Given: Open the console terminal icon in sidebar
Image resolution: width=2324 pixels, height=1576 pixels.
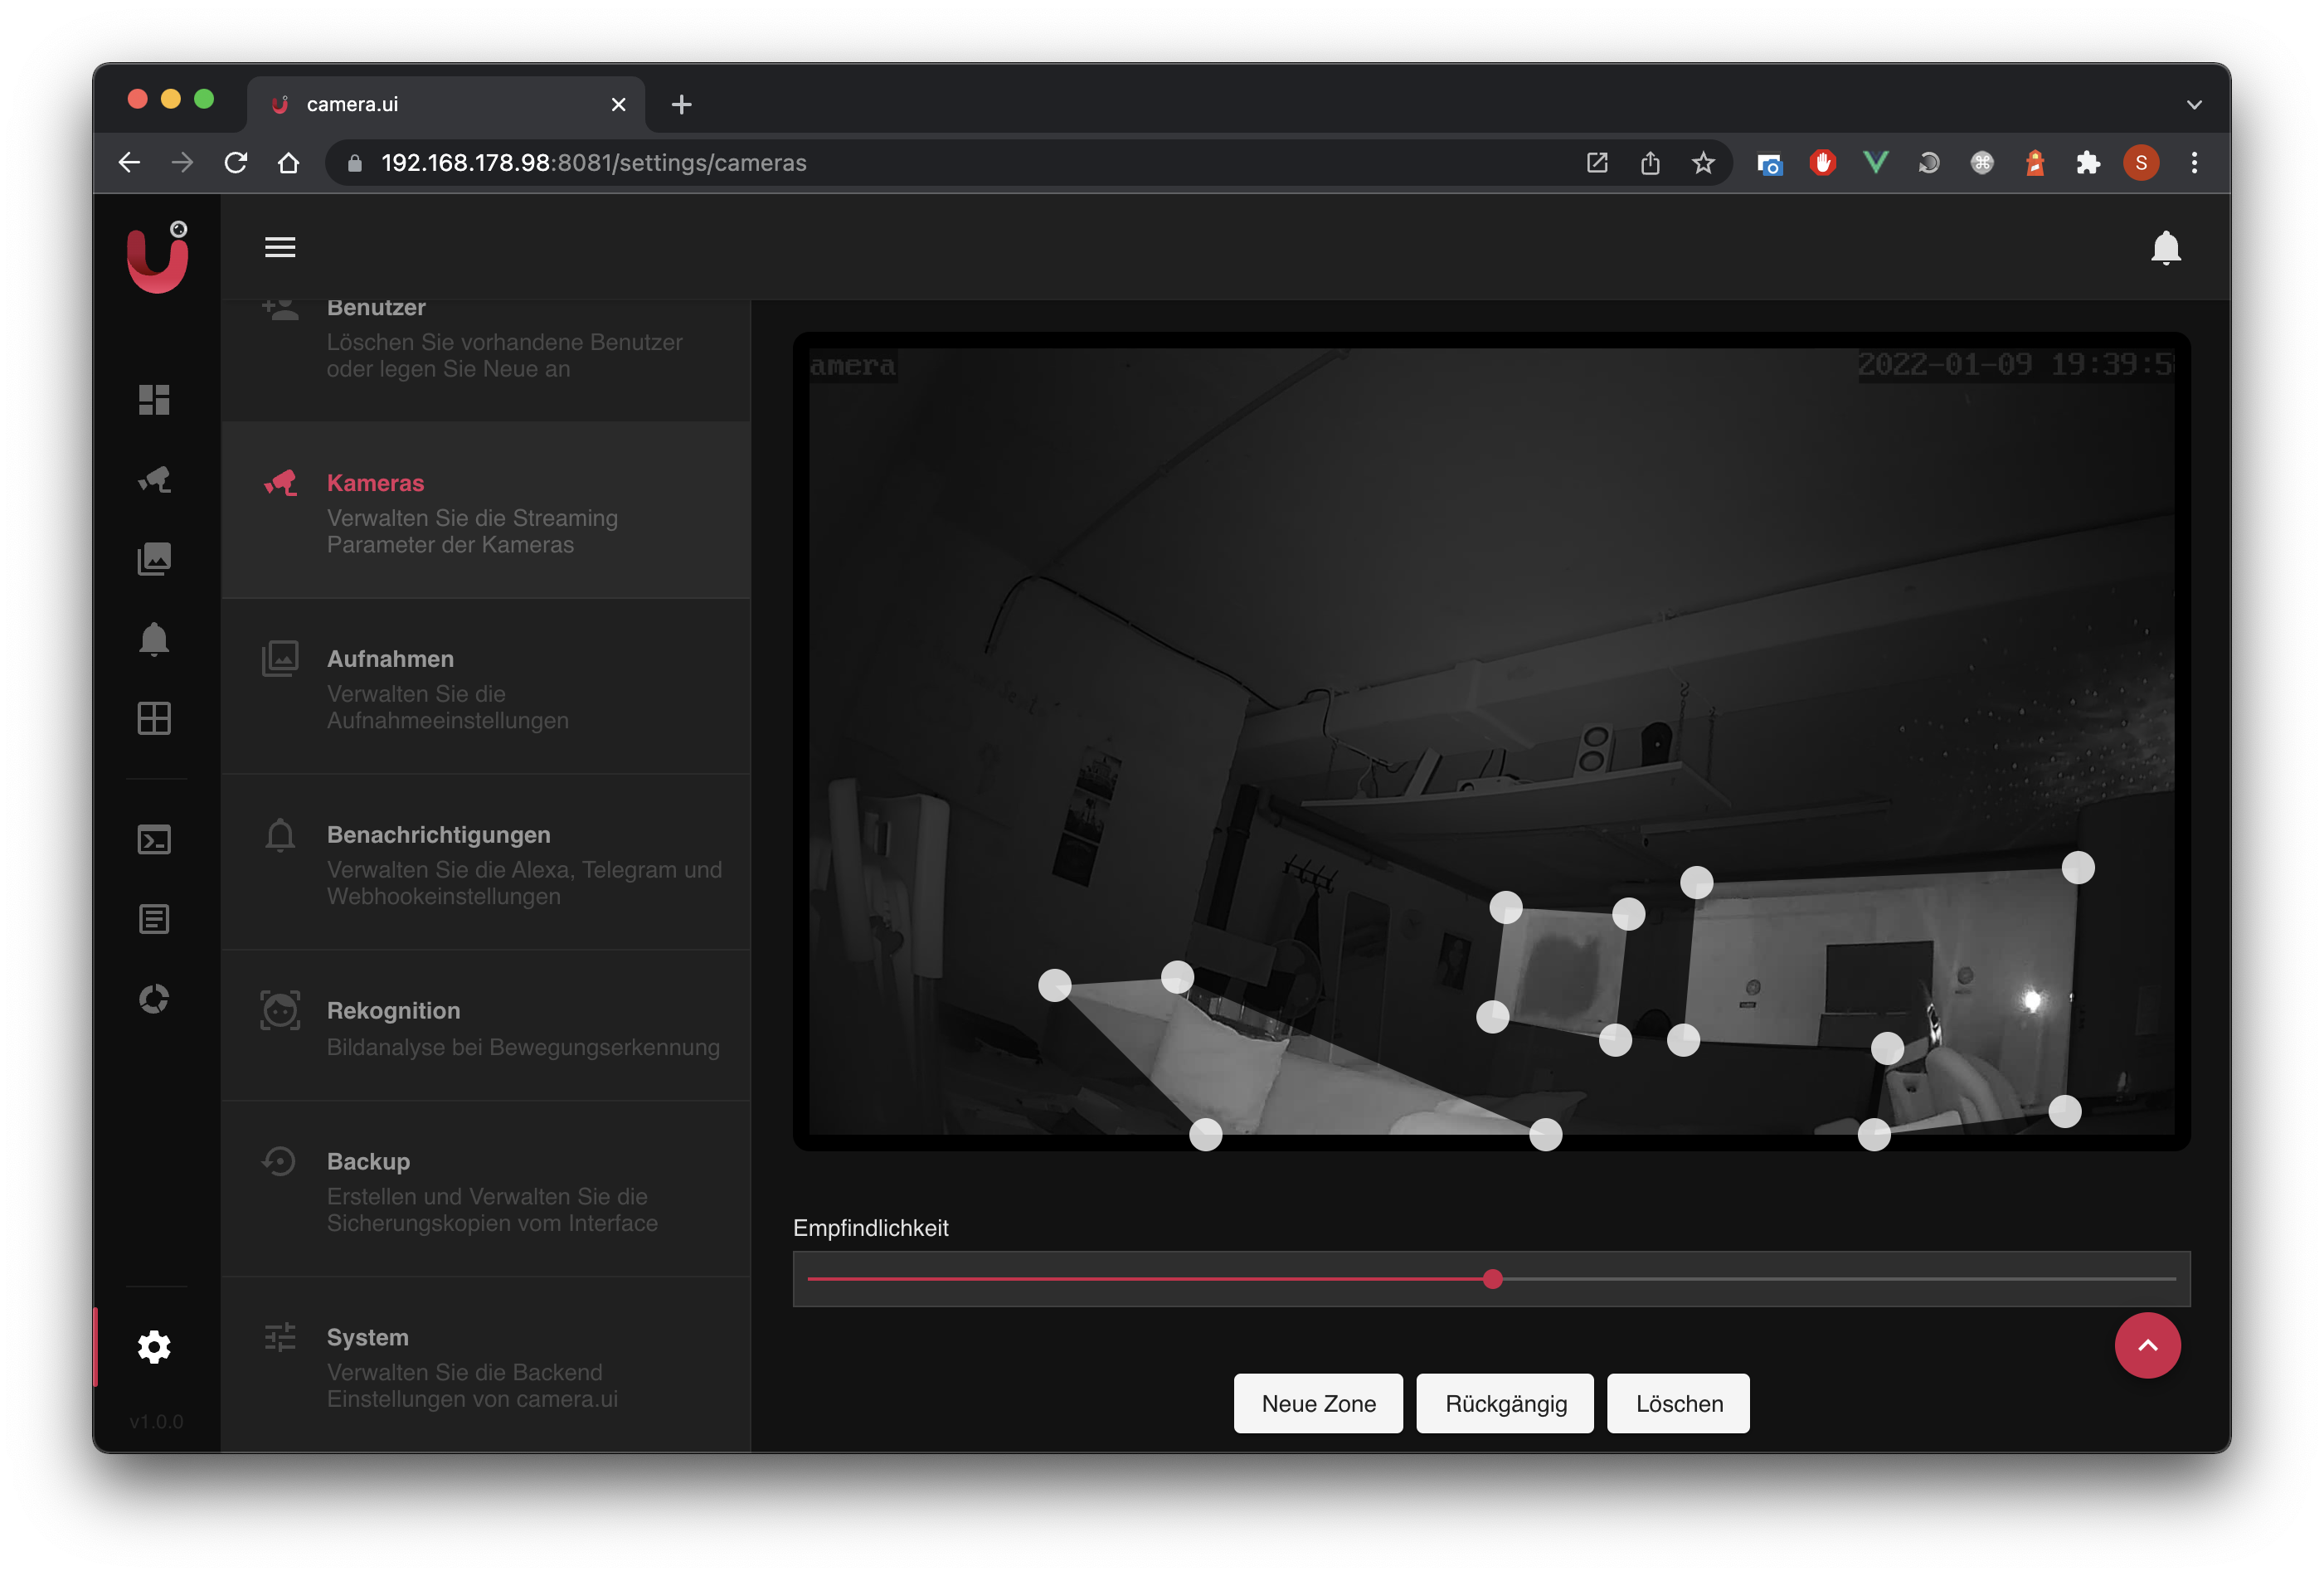Looking at the screenshot, I should (x=154, y=840).
